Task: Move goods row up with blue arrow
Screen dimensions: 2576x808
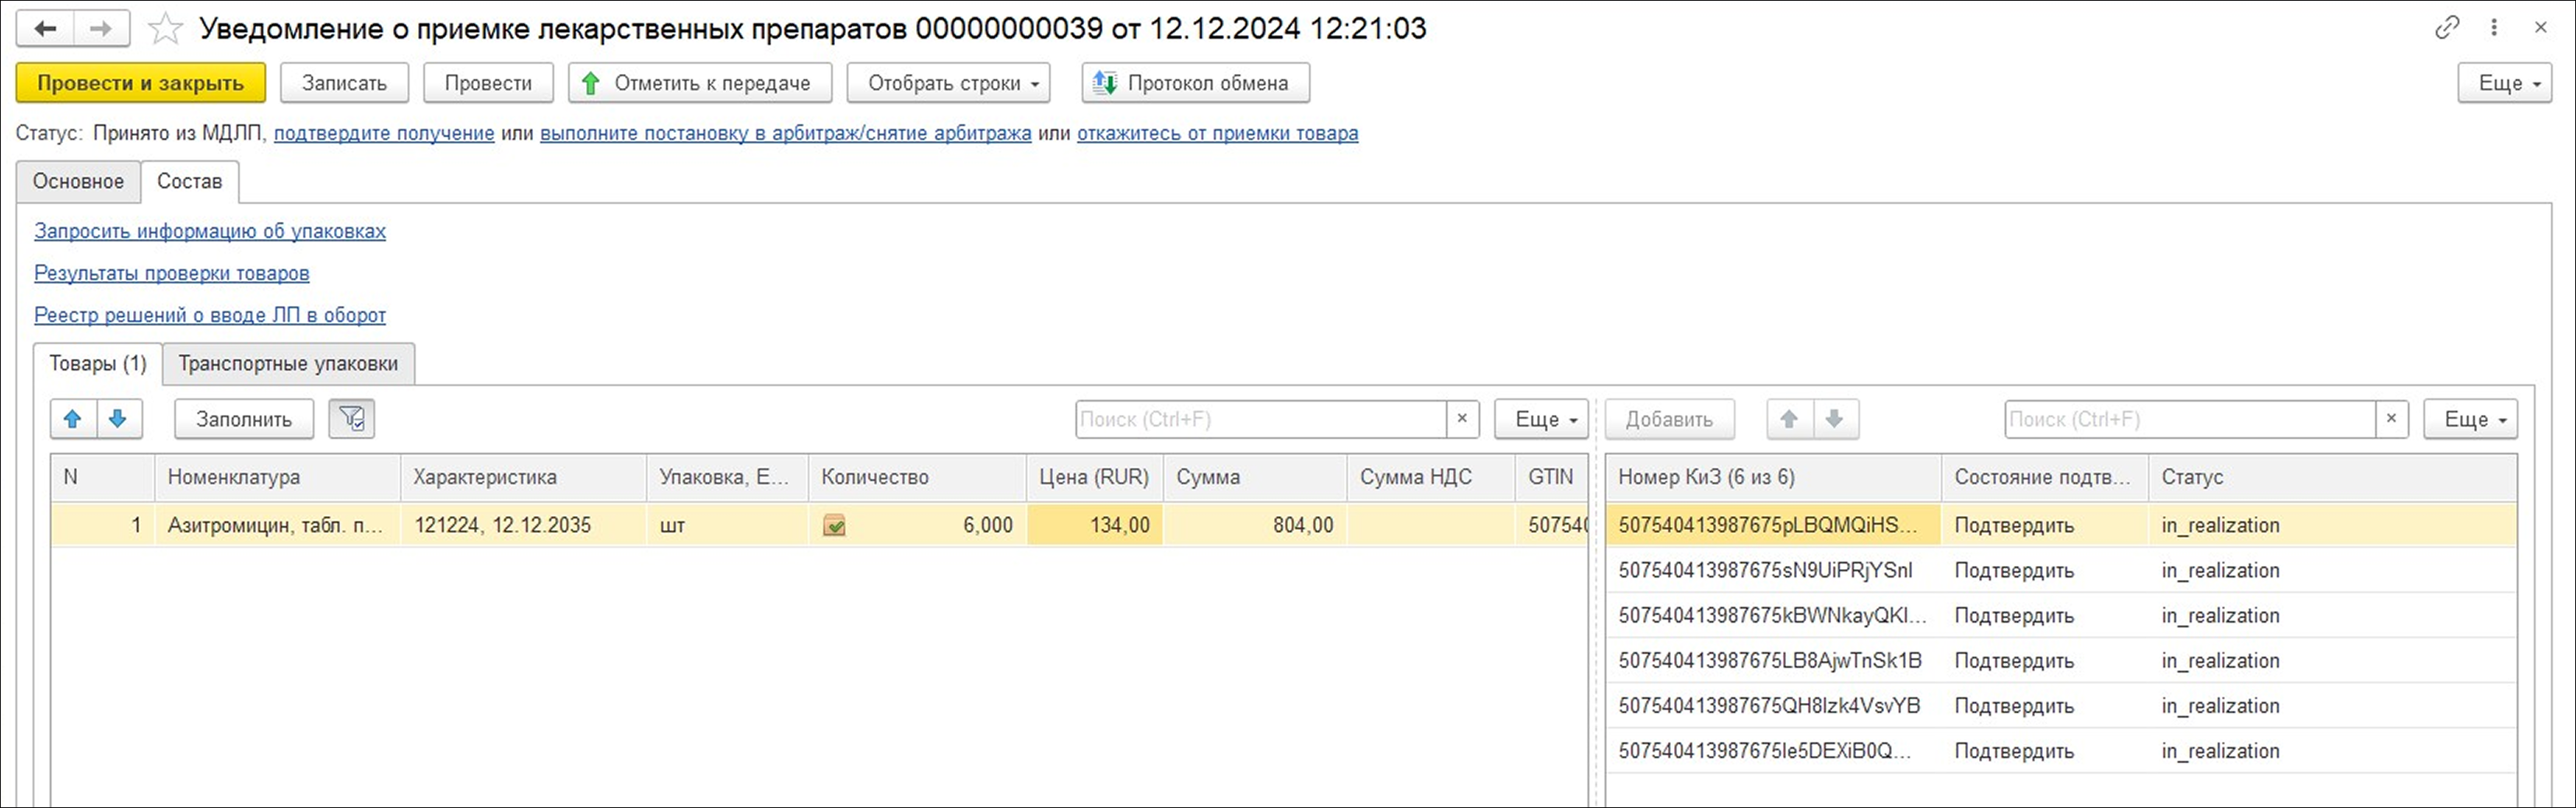Action: (x=73, y=419)
